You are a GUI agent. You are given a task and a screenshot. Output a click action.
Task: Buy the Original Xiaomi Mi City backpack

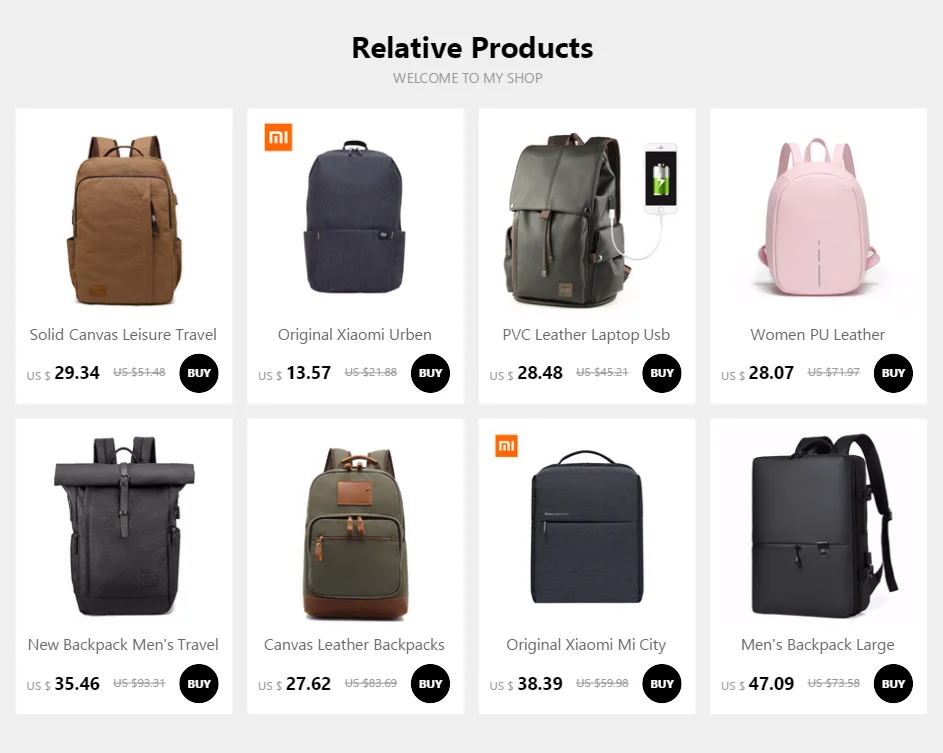click(x=662, y=684)
